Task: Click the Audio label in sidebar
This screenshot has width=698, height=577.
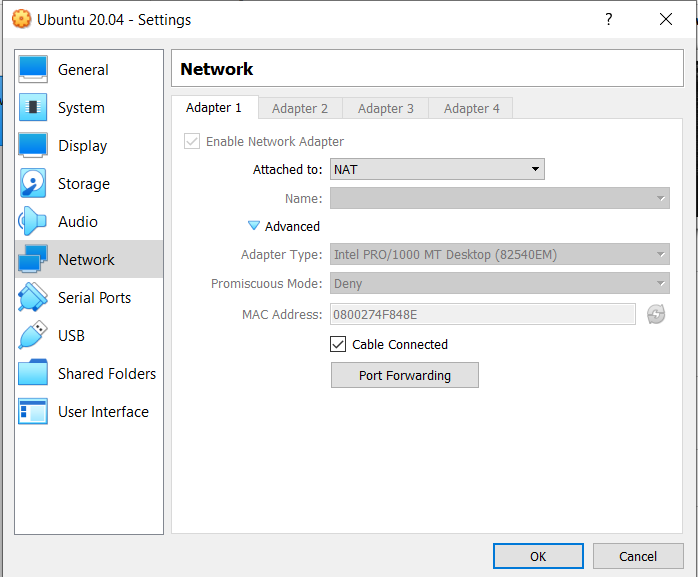Action: [78, 222]
